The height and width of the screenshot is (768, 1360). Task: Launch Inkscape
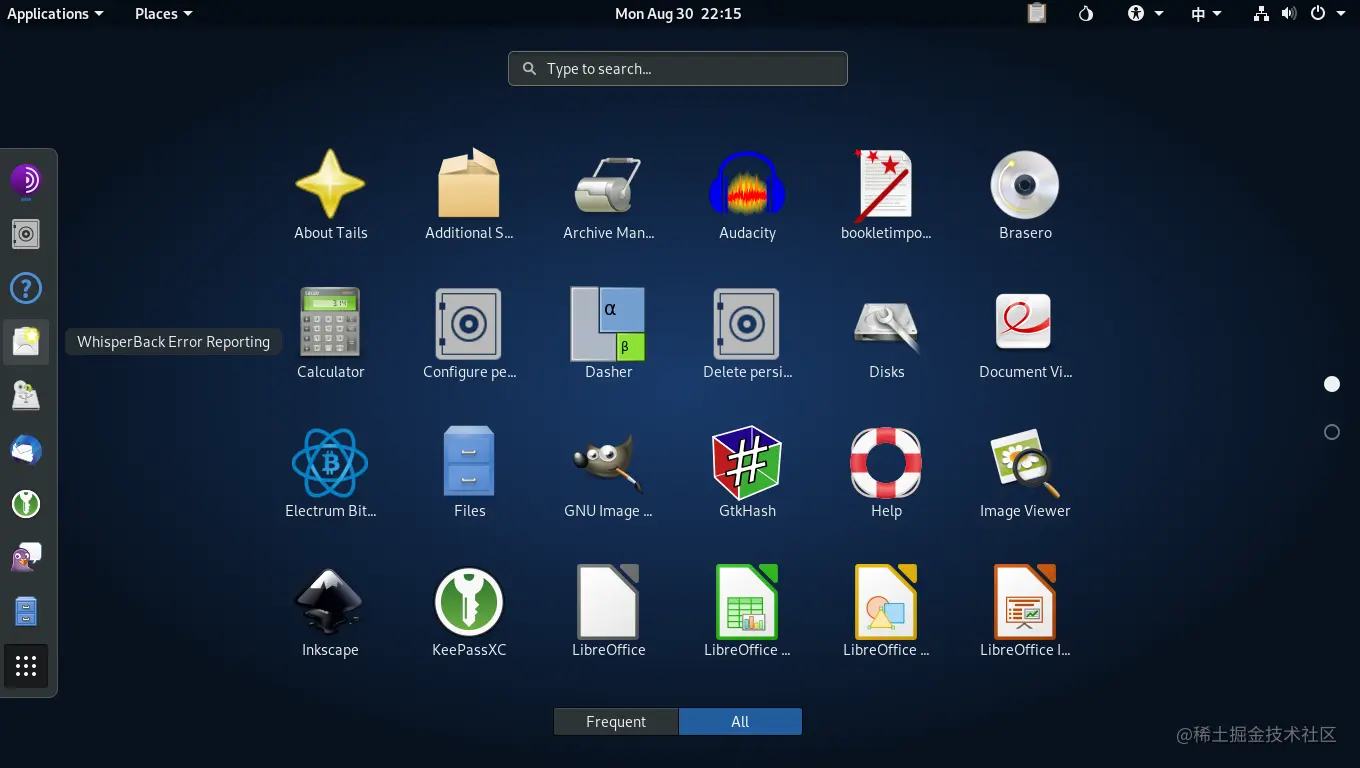(x=330, y=600)
